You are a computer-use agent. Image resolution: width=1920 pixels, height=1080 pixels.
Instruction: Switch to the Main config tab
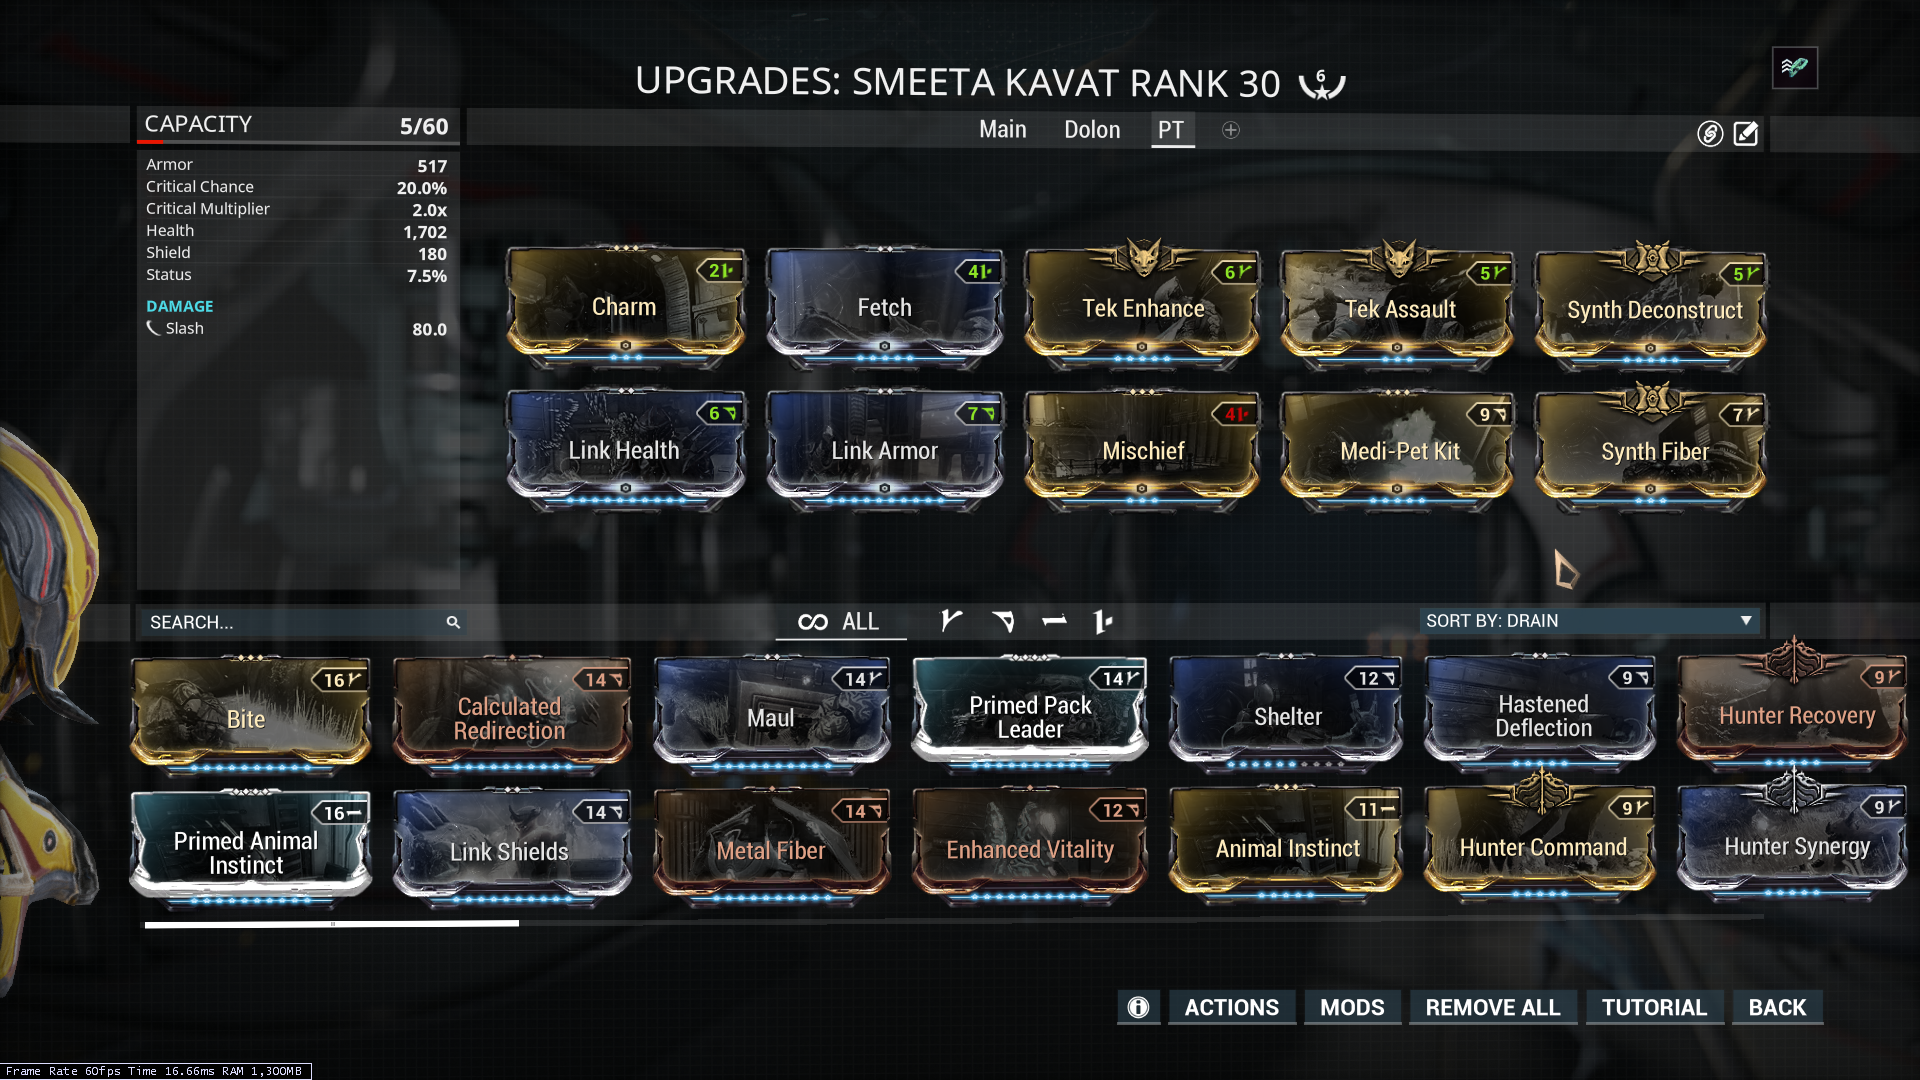[x=1002, y=130]
